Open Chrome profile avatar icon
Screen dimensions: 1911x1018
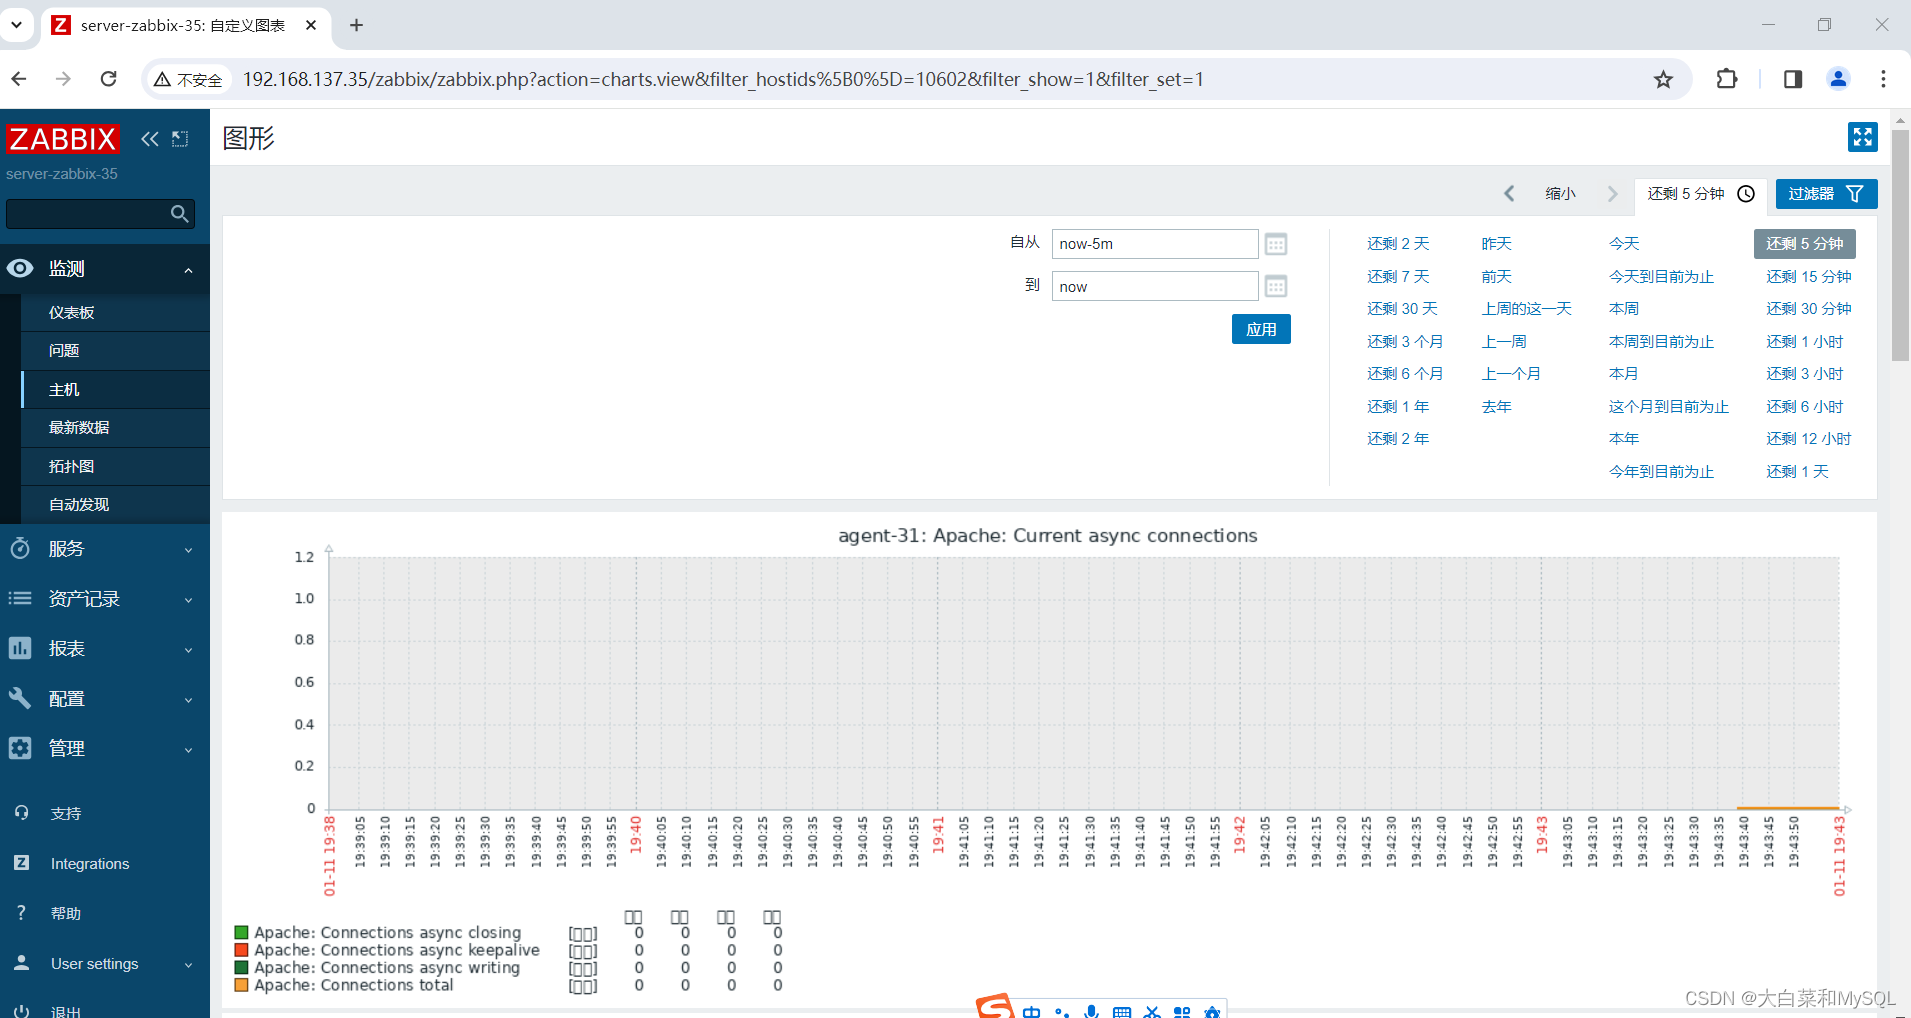pyautogui.click(x=1838, y=79)
